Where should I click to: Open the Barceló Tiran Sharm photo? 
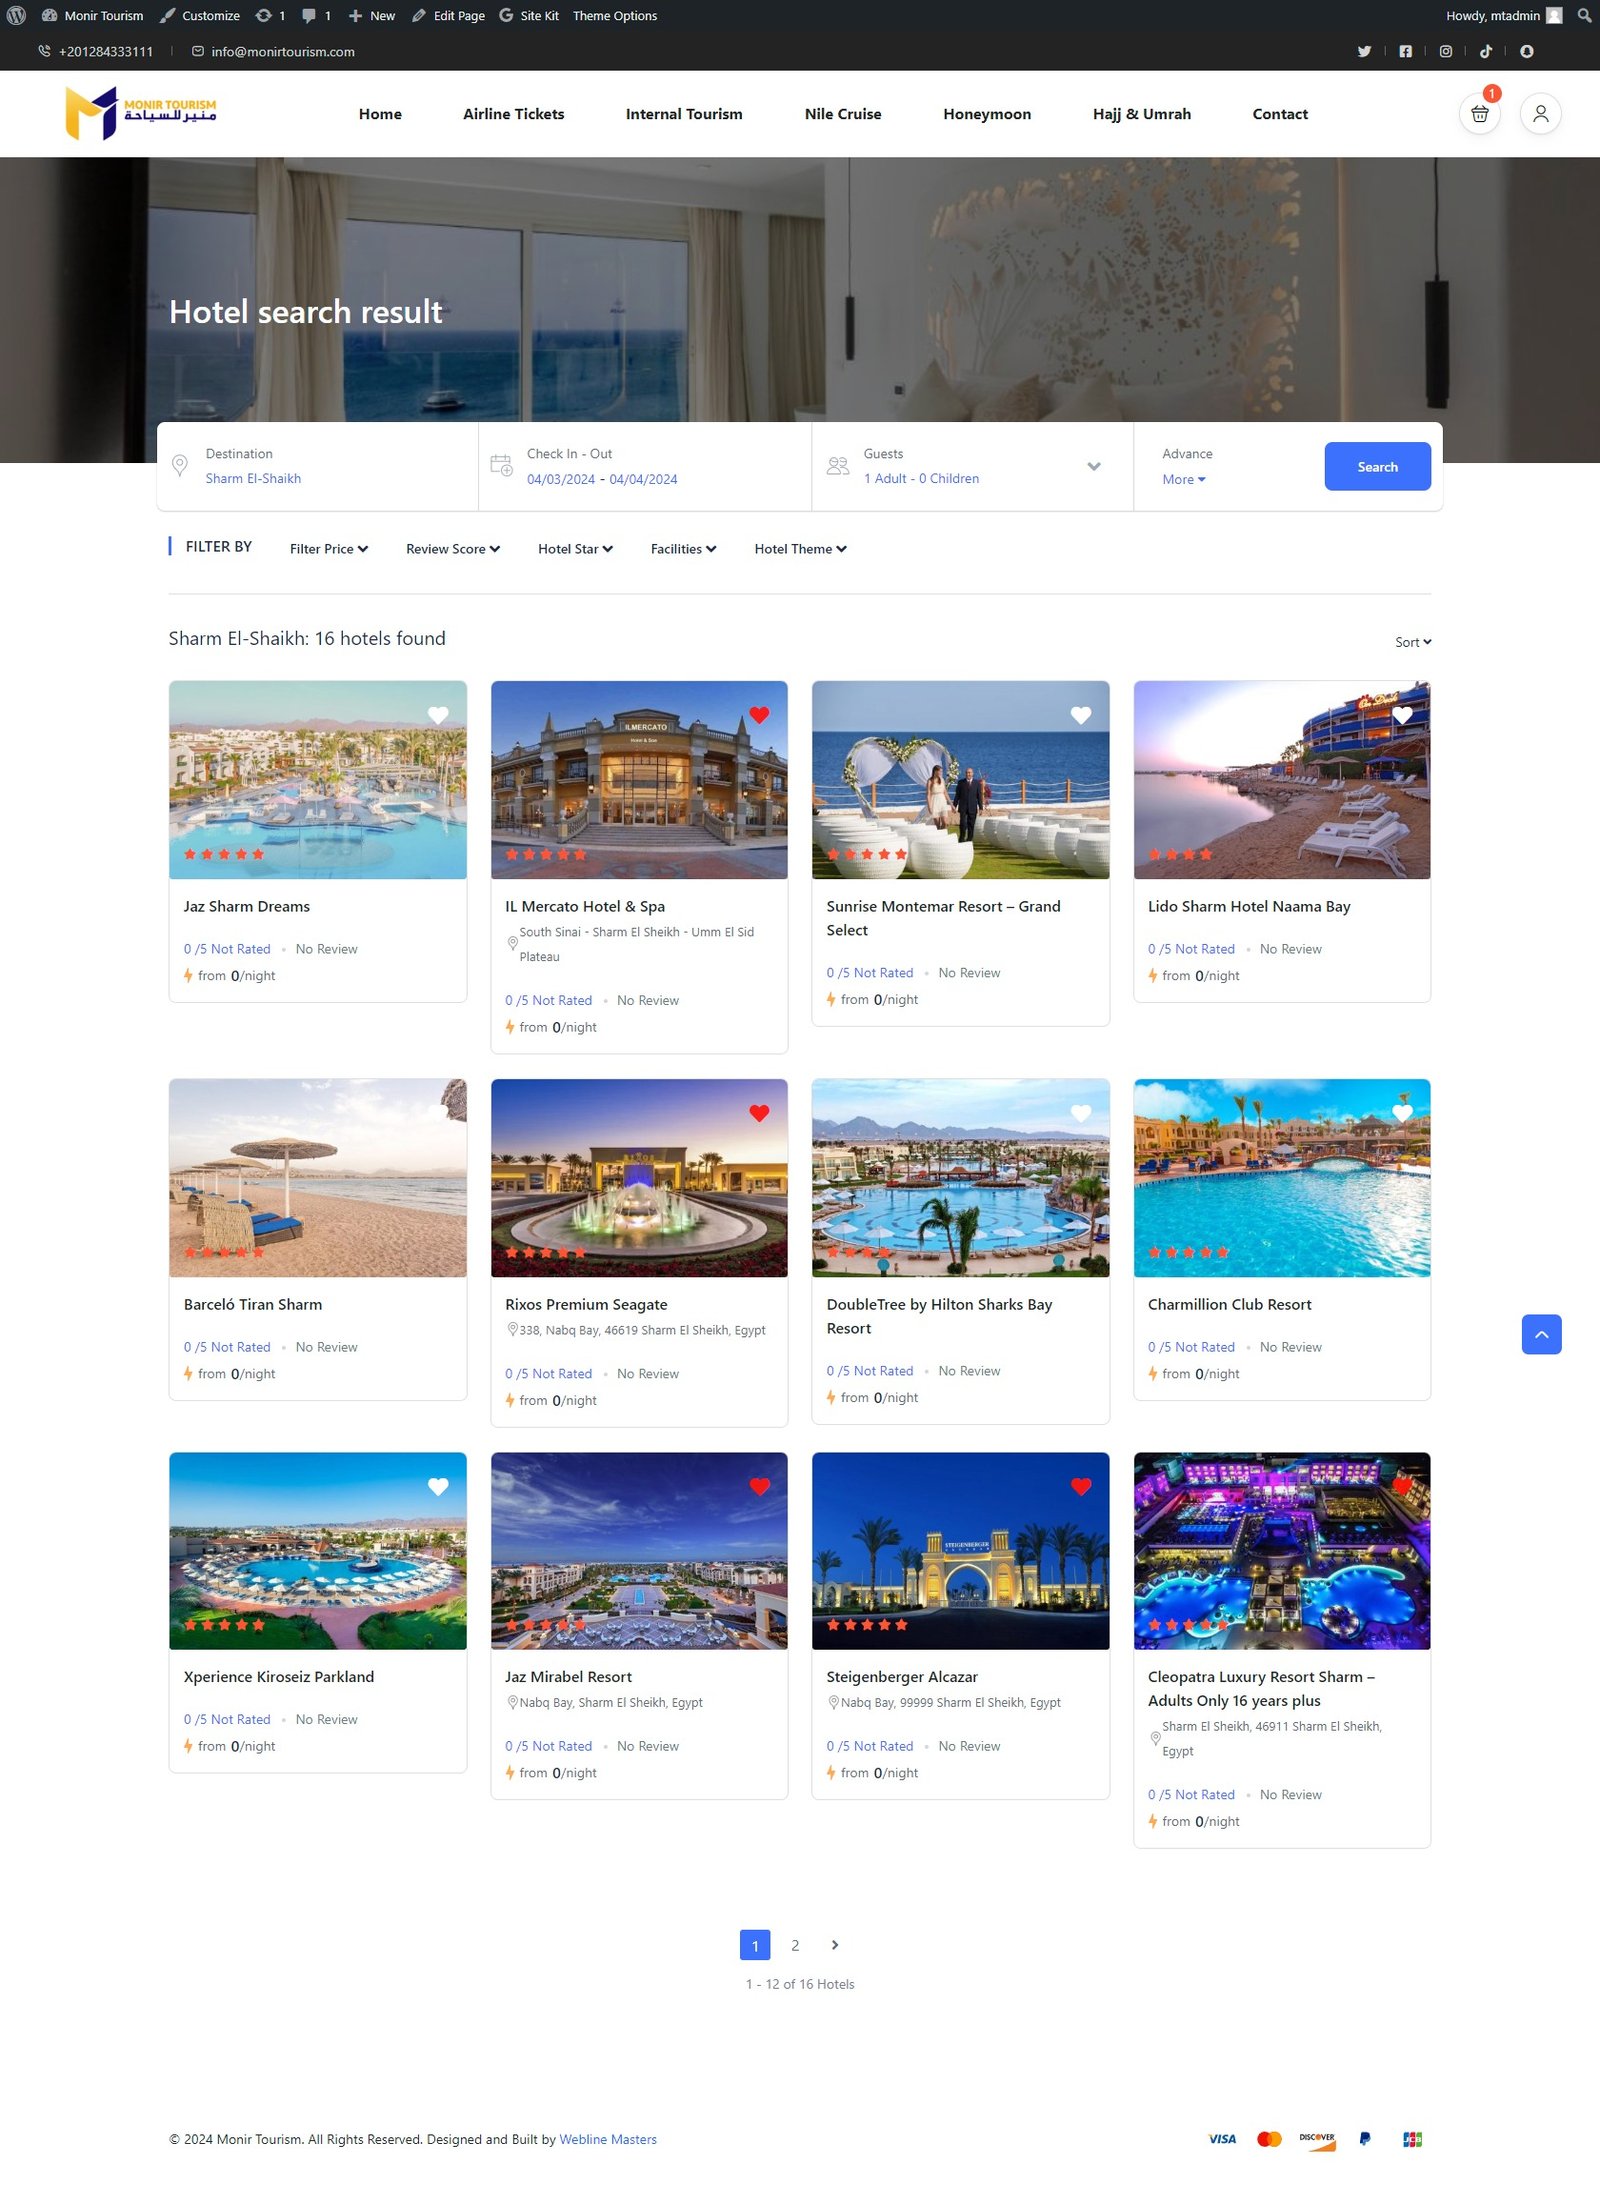(318, 1178)
